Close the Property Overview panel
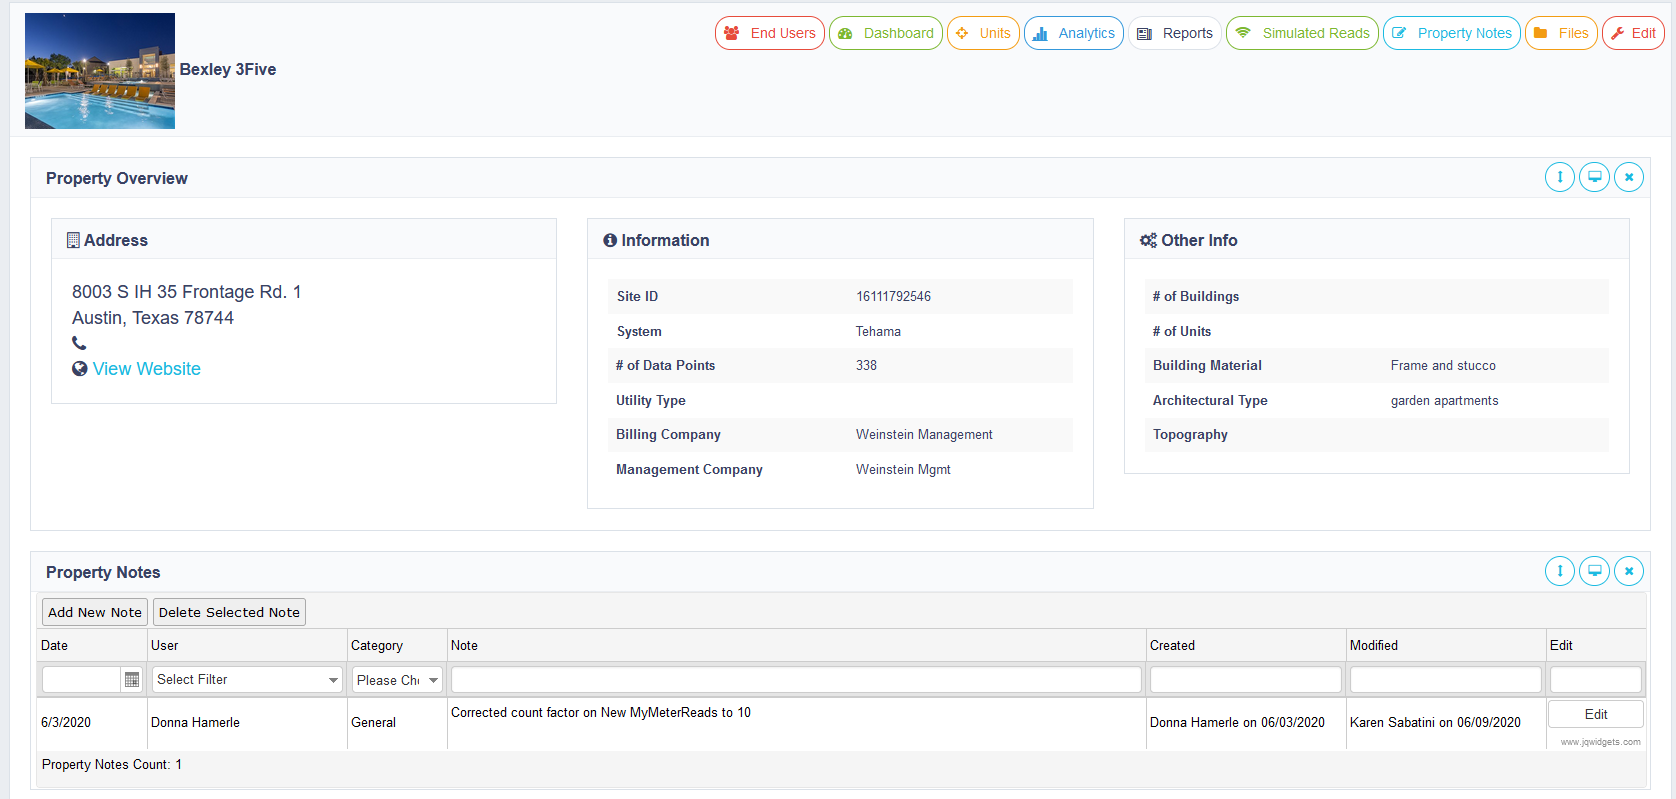This screenshot has height=799, width=1676. [x=1628, y=177]
